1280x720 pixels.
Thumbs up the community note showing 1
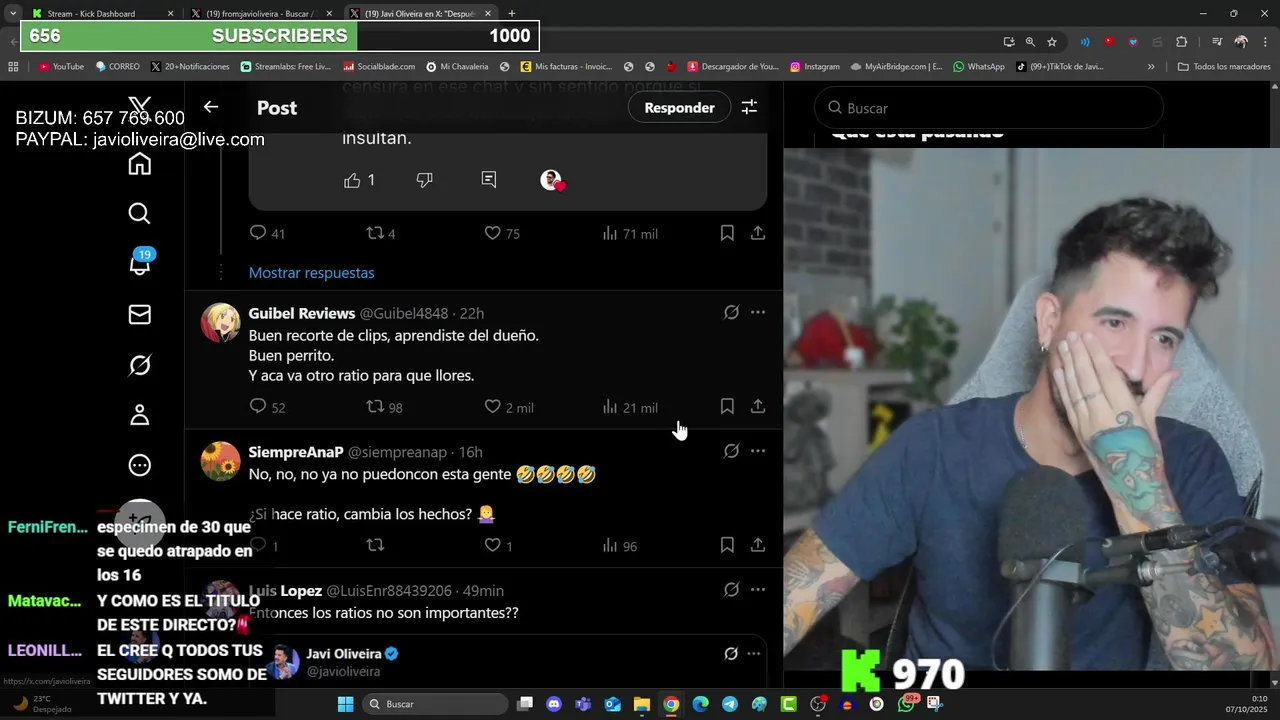pos(359,180)
